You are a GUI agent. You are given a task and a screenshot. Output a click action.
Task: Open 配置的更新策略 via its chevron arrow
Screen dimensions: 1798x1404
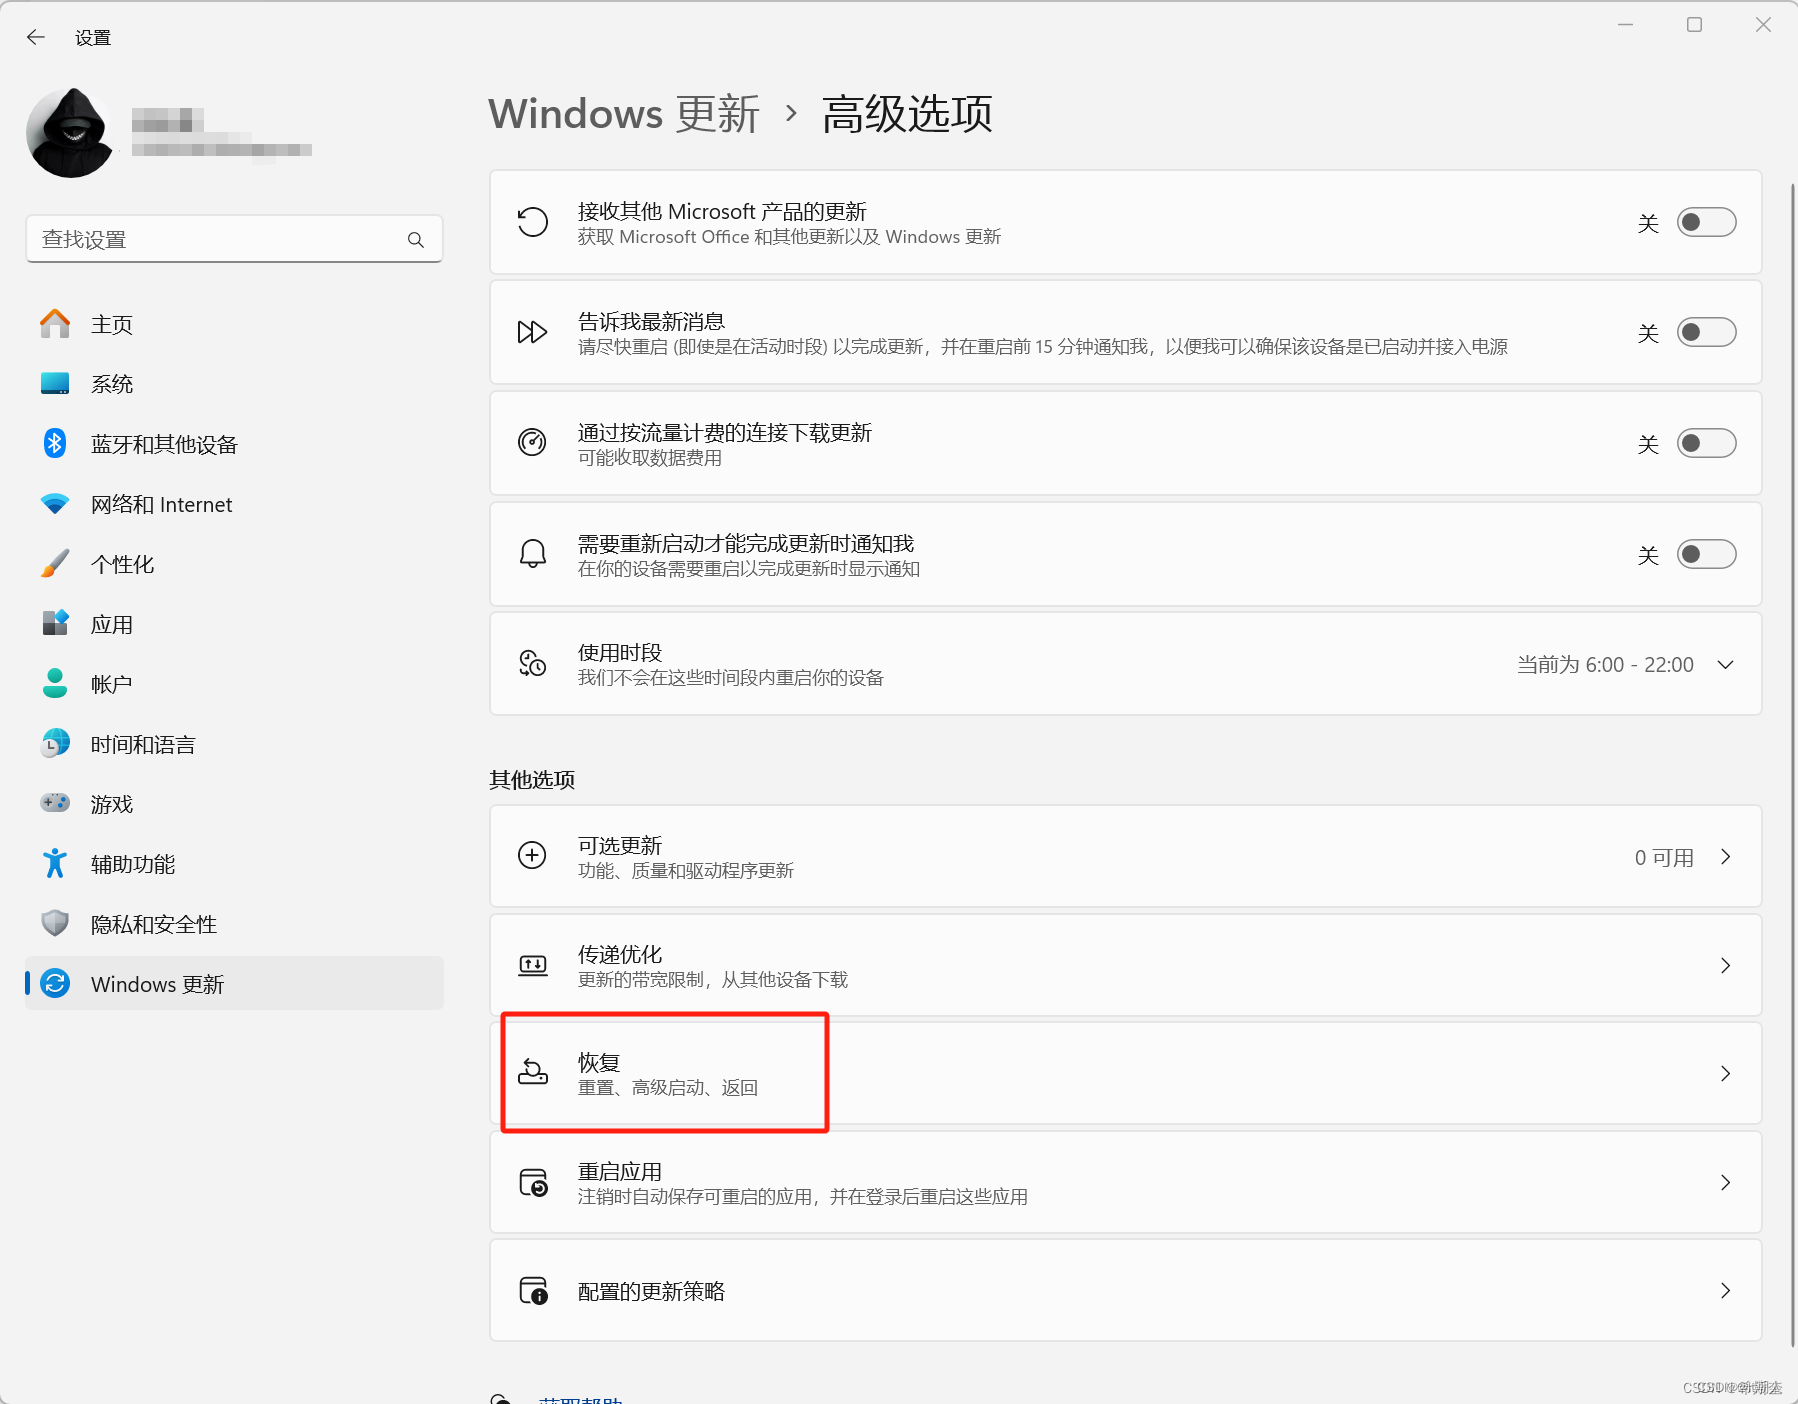(1725, 1290)
